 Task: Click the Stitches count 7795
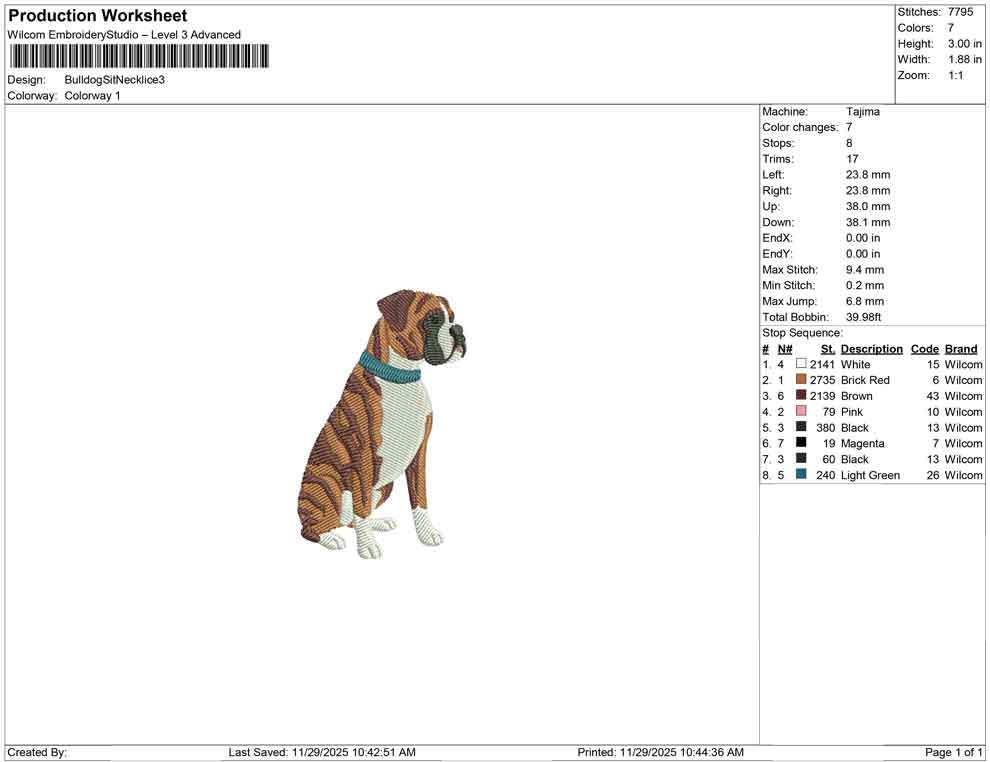coord(960,12)
